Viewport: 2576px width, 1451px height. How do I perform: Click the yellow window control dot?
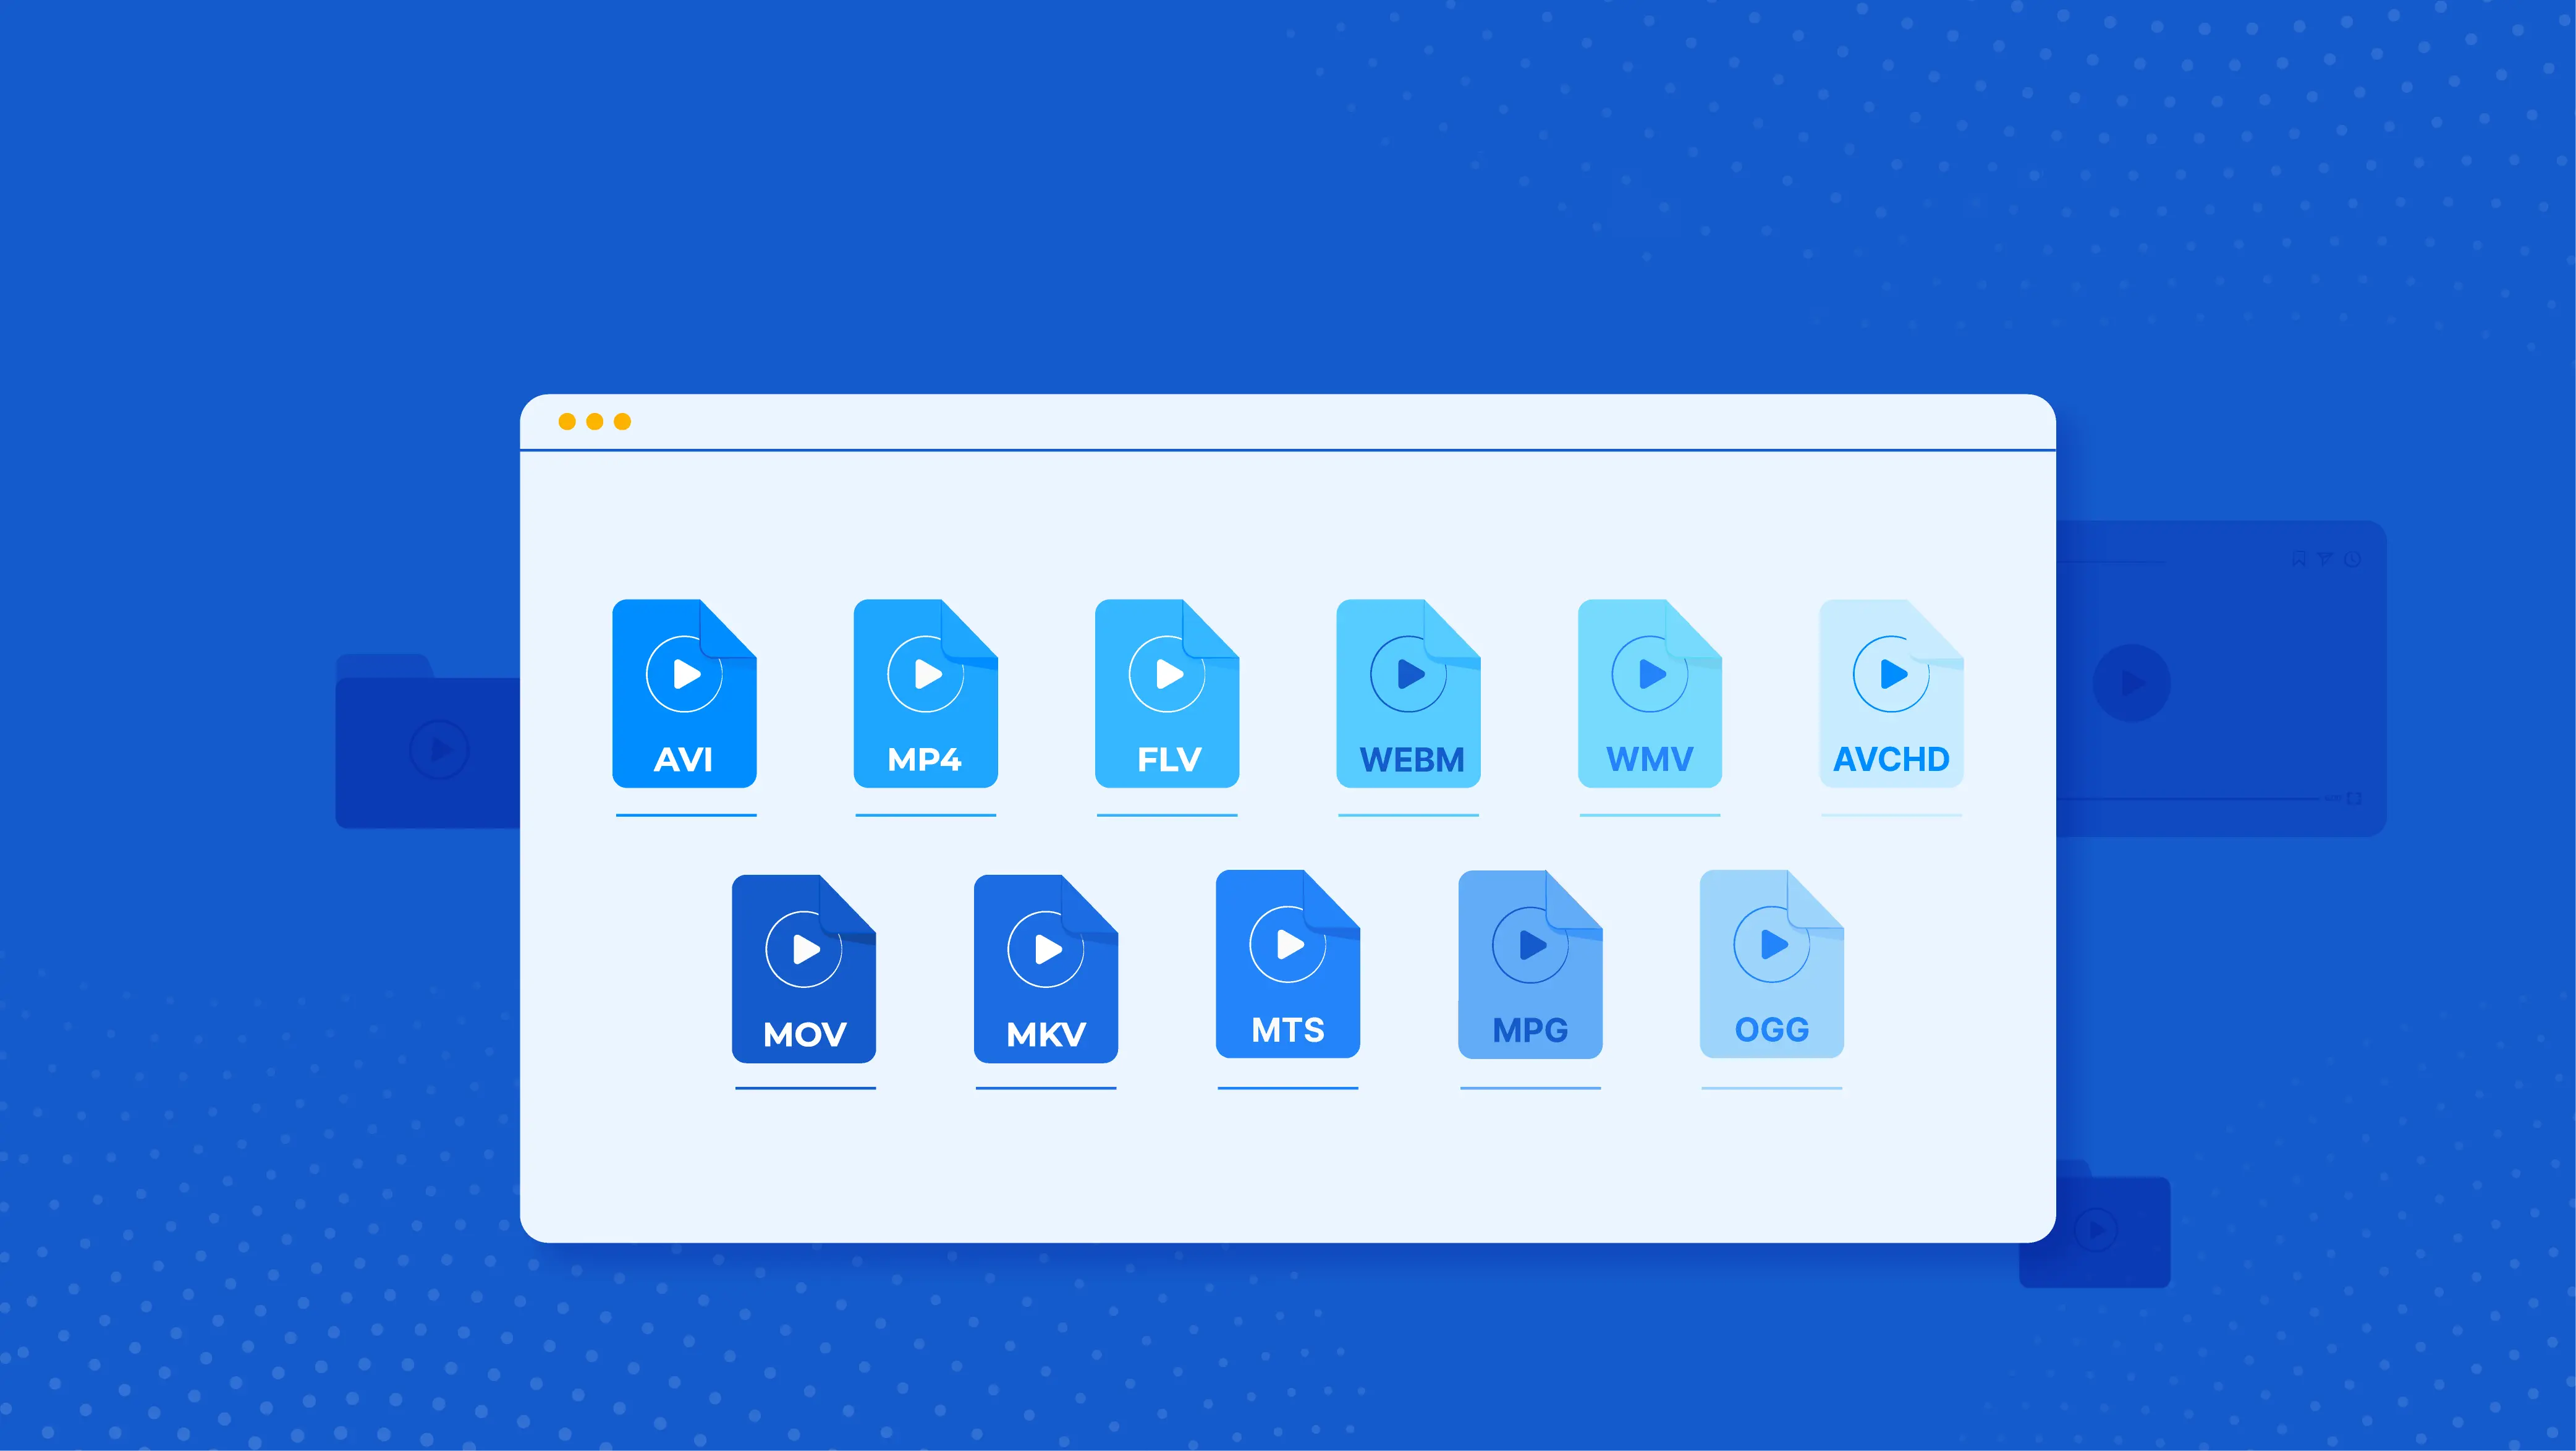click(x=596, y=422)
